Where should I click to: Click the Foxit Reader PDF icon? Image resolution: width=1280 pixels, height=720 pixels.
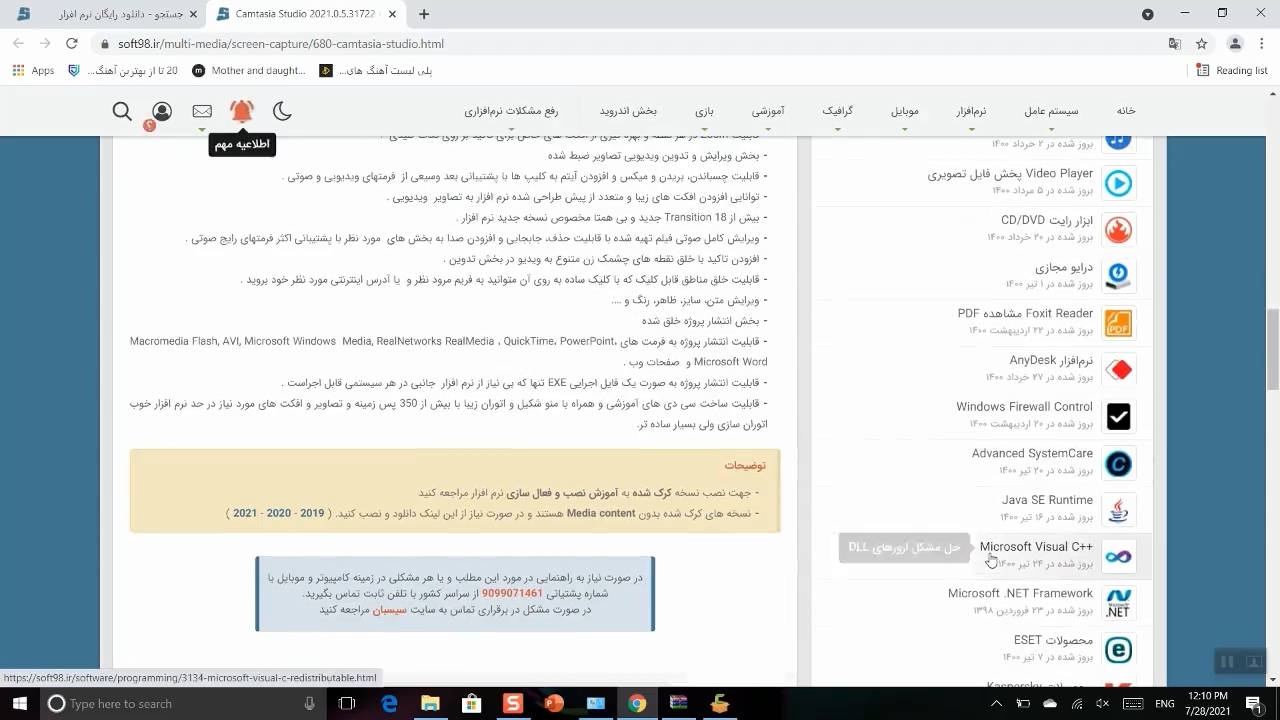[1118, 323]
